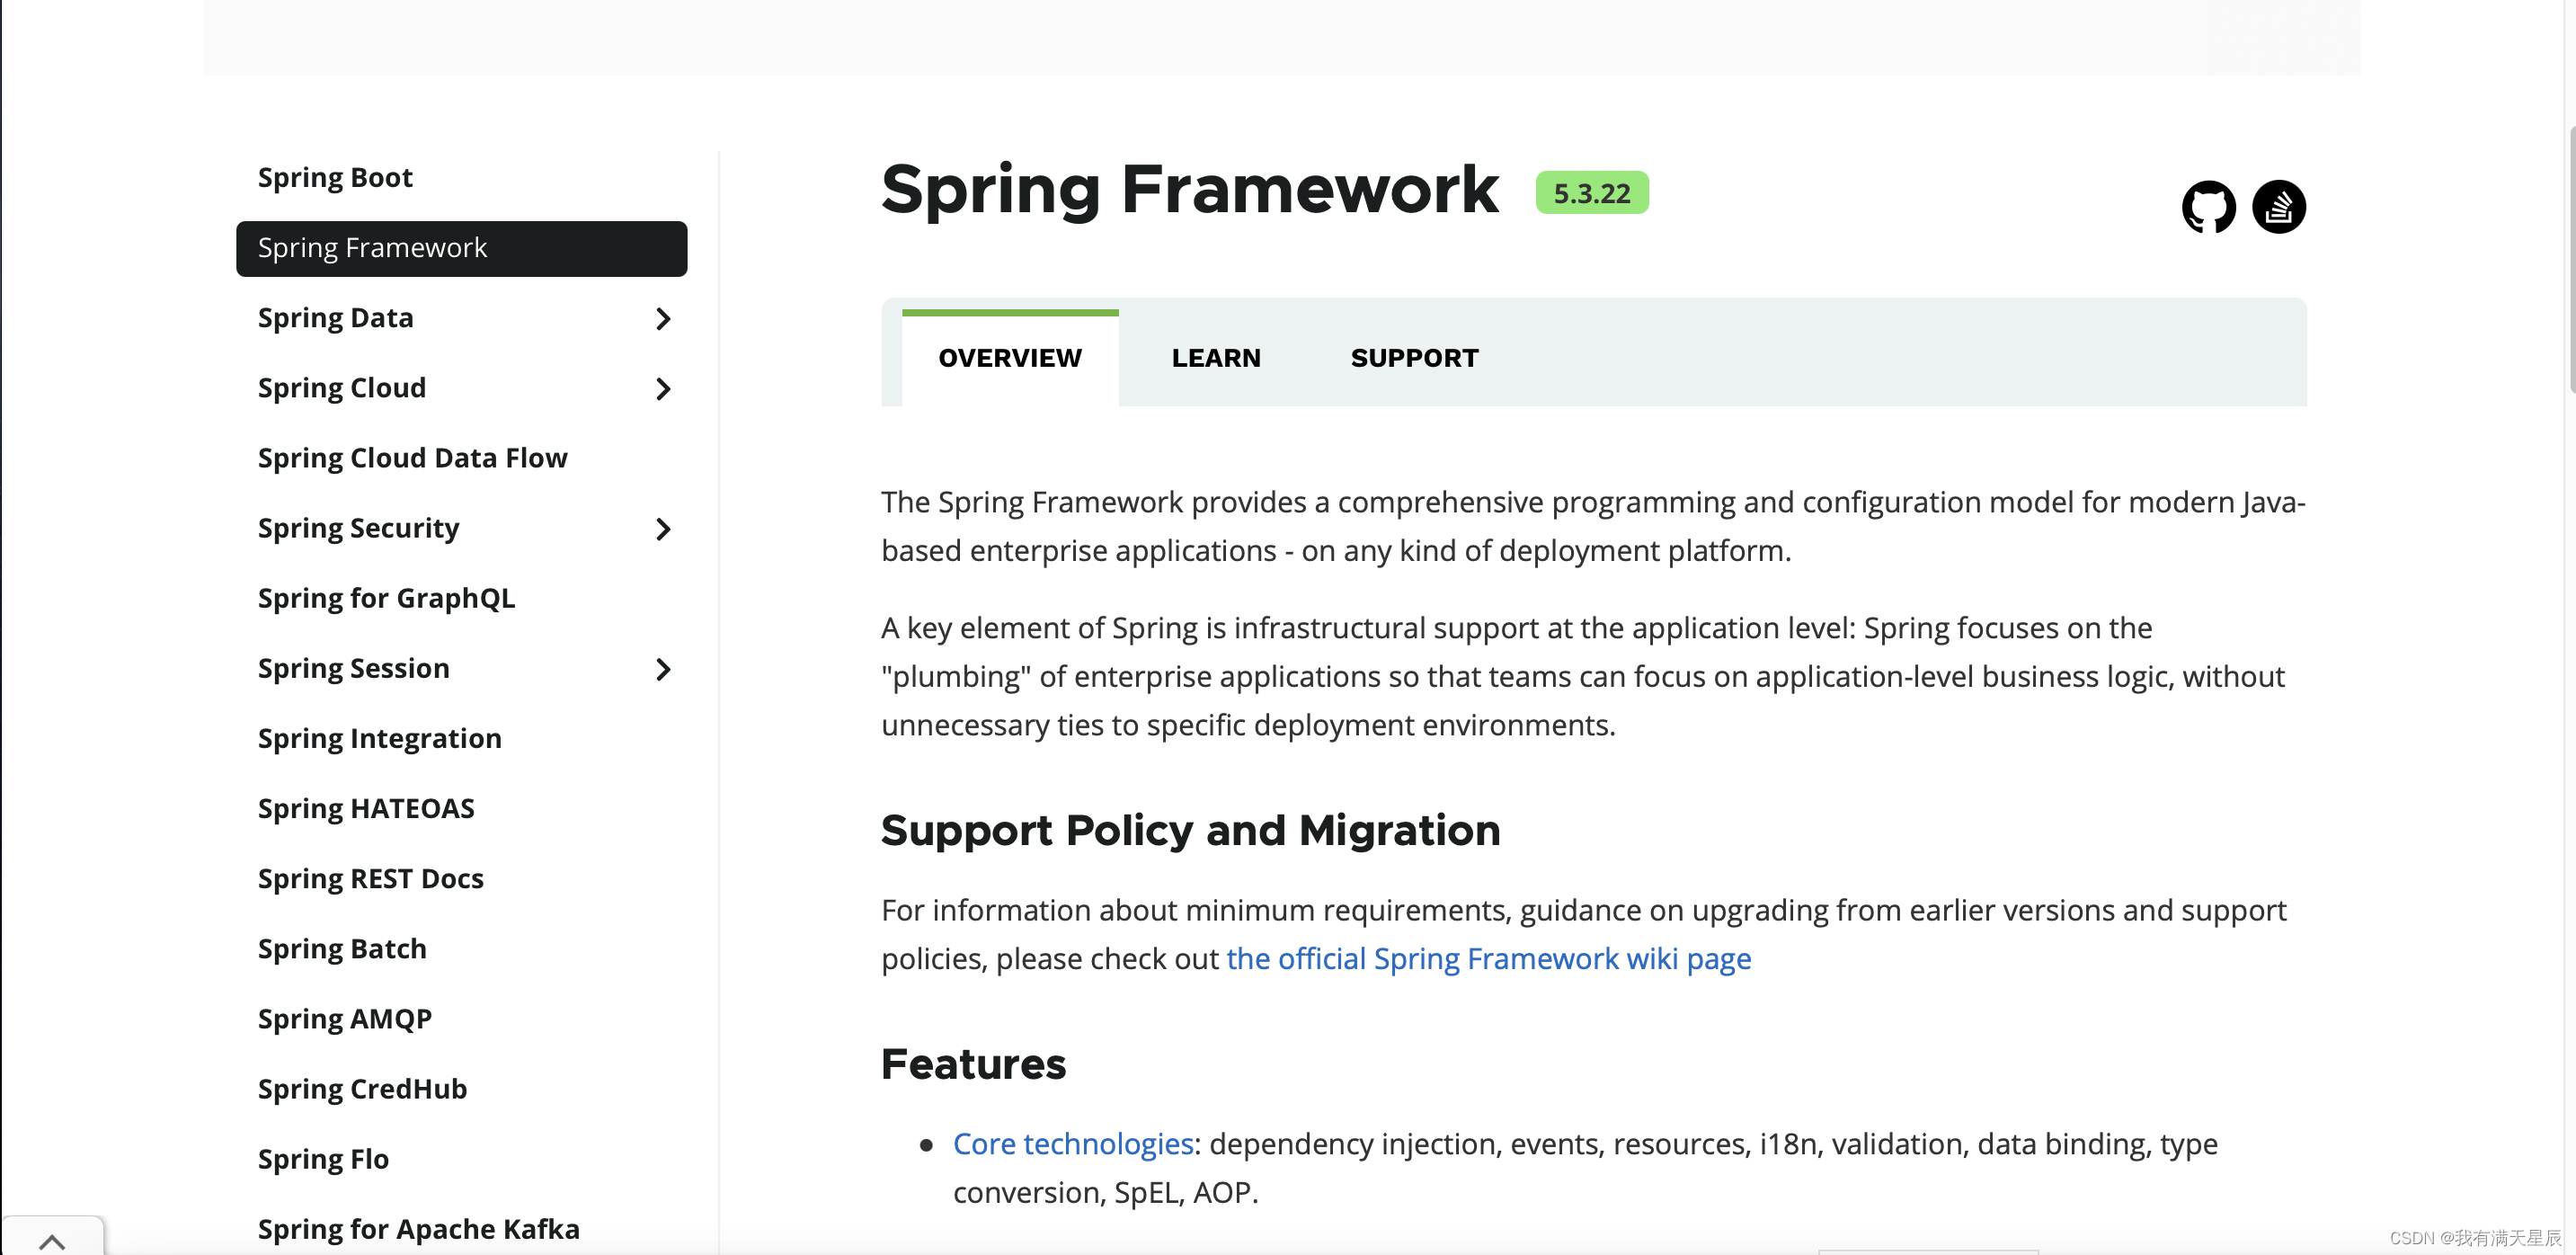Open Spring for GraphQL
Image resolution: width=2576 pixels, height=1255 pixels.
(x=386, y=598)
